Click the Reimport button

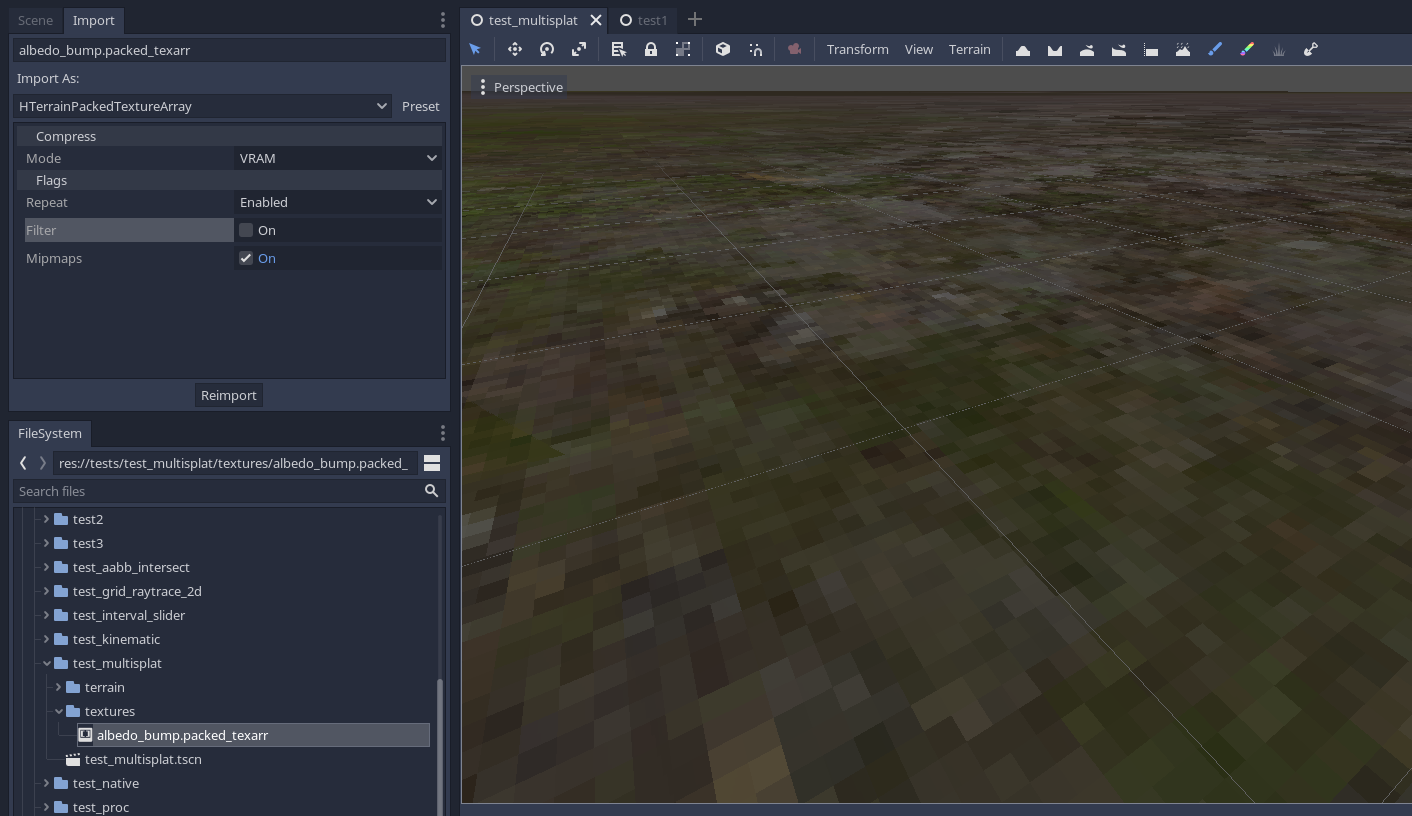coord(228,395)
